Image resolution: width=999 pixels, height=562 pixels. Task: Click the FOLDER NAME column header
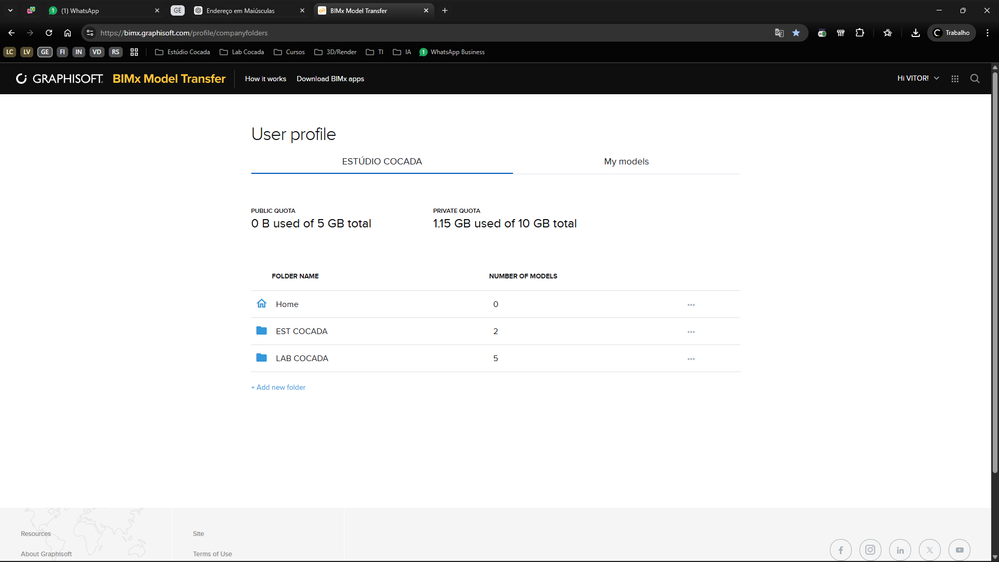pos(295,276)
